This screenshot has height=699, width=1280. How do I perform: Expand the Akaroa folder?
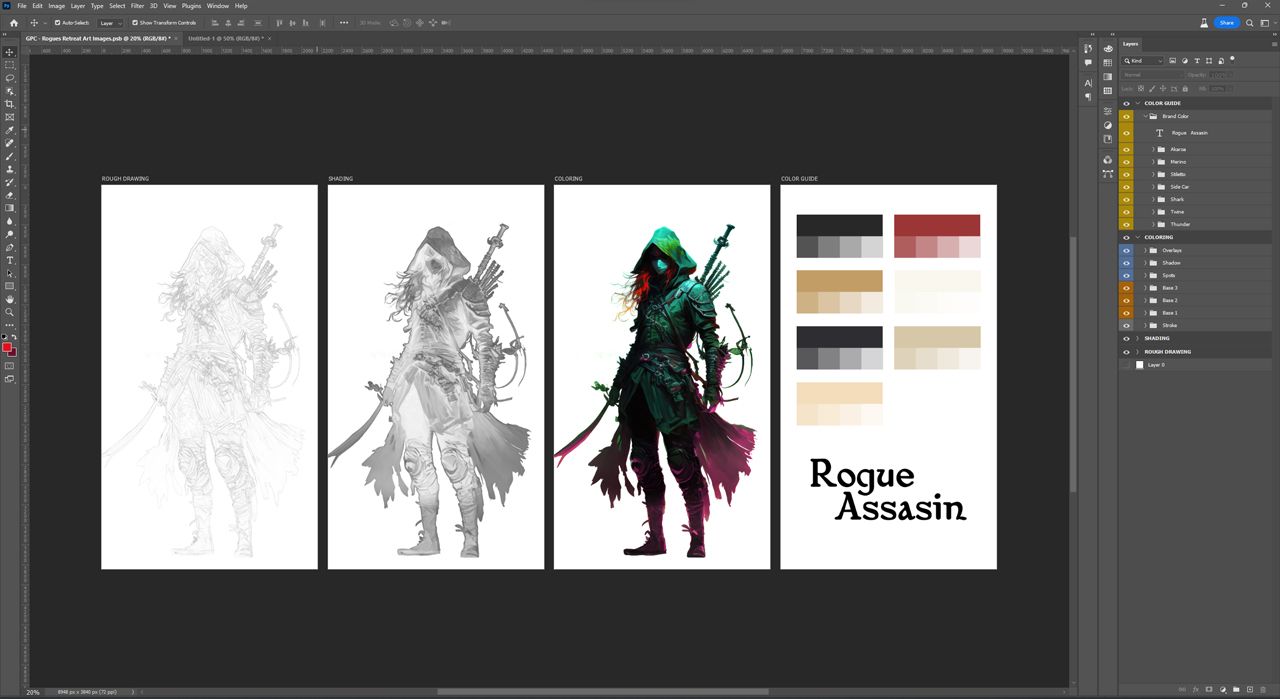[1152, 149]
